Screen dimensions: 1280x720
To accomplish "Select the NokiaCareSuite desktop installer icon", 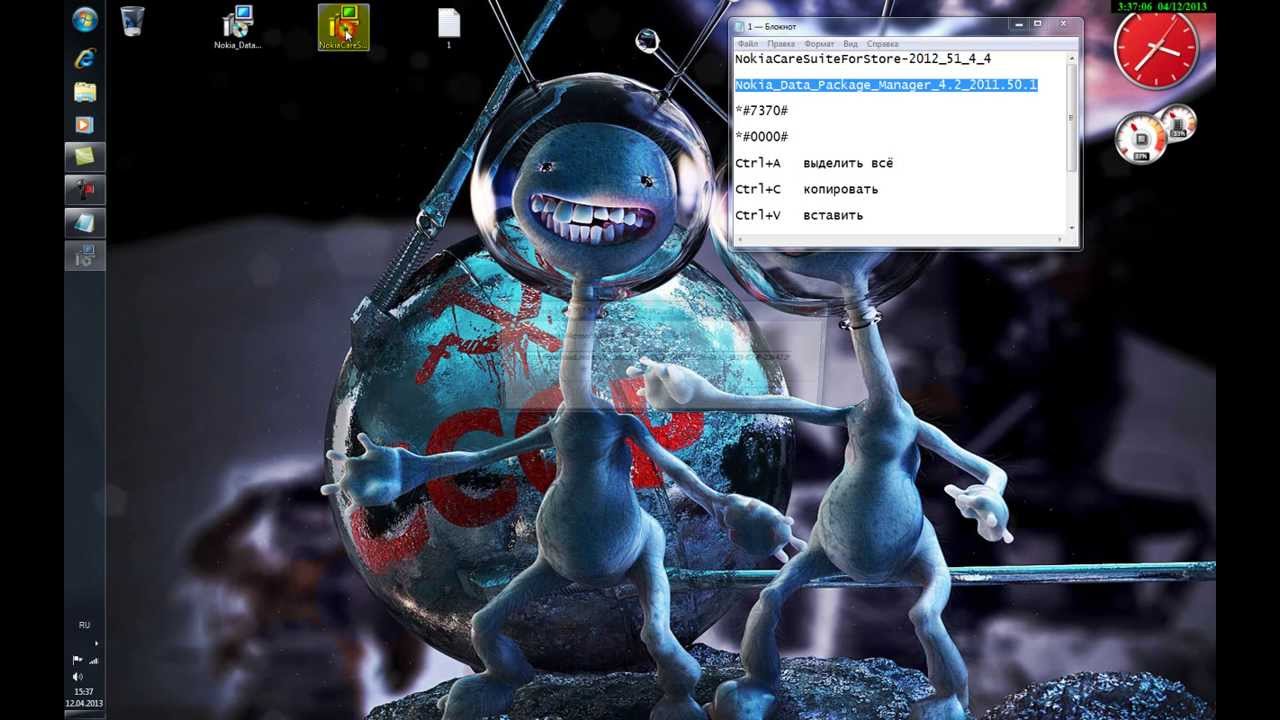I will [x=343, y=27].
